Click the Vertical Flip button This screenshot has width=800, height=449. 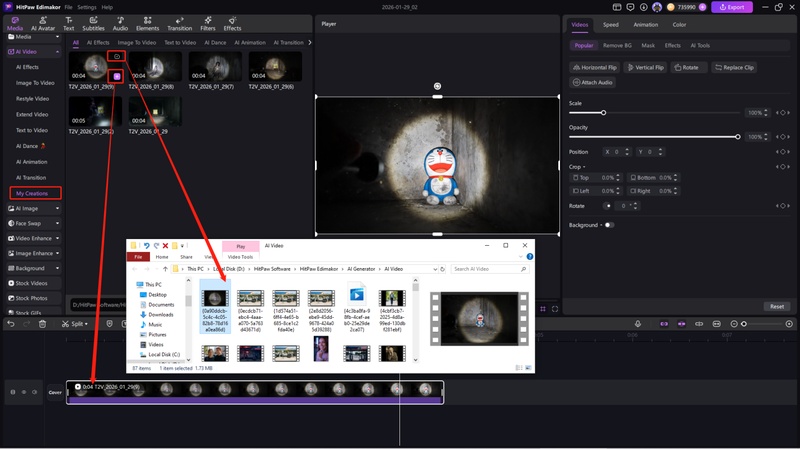click(x=645, y=67)
